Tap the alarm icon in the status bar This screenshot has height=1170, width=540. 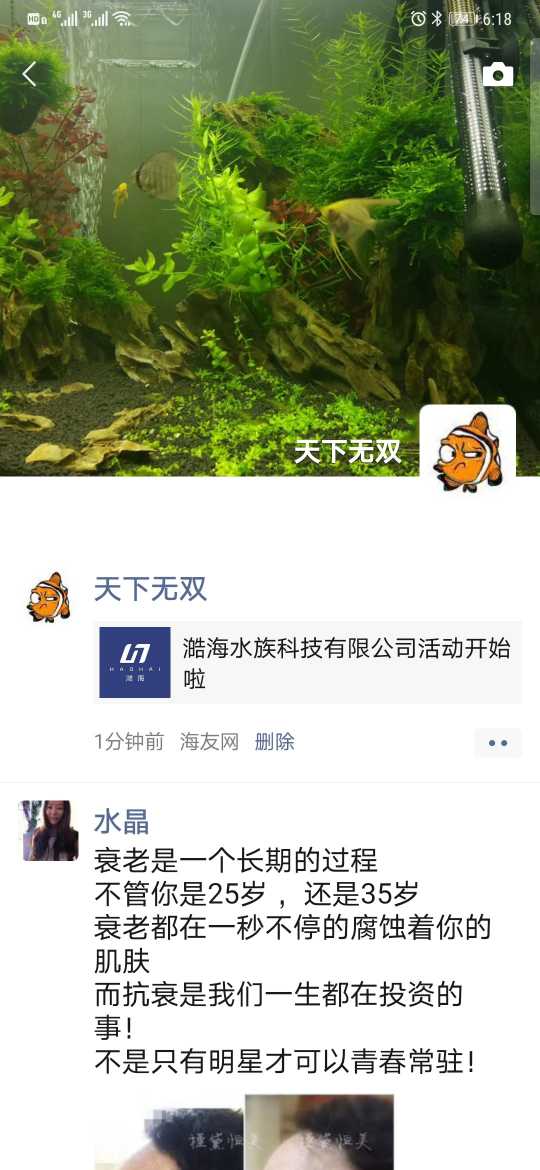[418, 19]
